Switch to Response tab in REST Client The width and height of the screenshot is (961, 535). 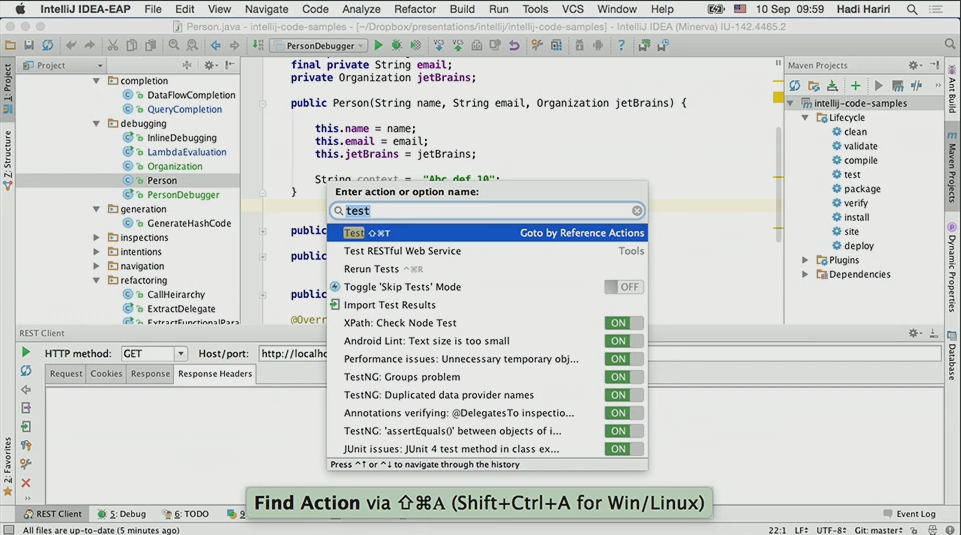pos(150,374)
